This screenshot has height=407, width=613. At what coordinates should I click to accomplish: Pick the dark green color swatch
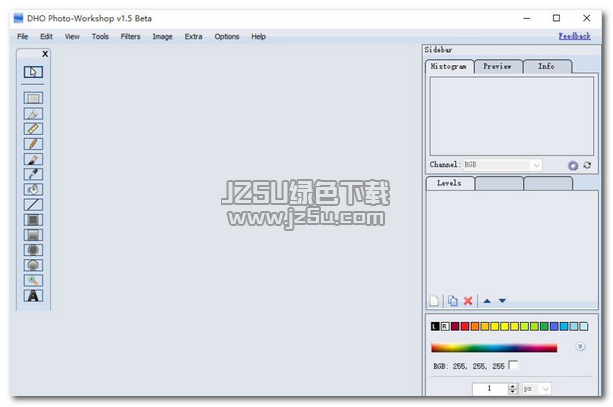tap(544, 326)
